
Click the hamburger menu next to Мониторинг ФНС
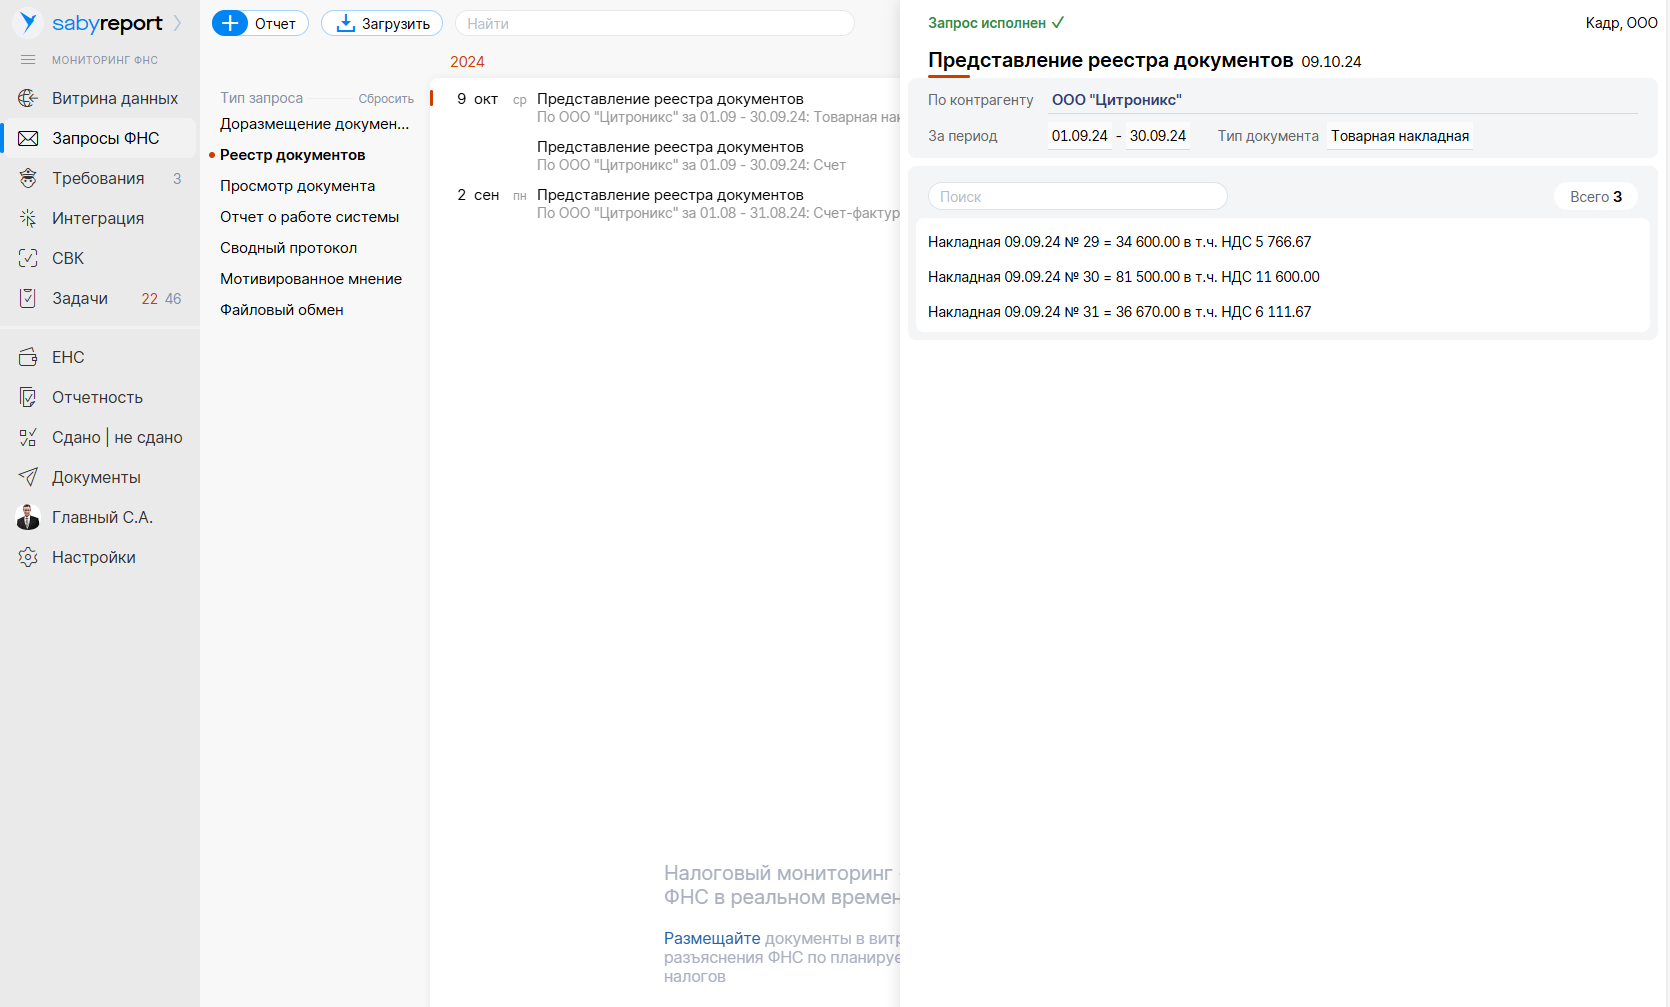[x=28, y=60]
